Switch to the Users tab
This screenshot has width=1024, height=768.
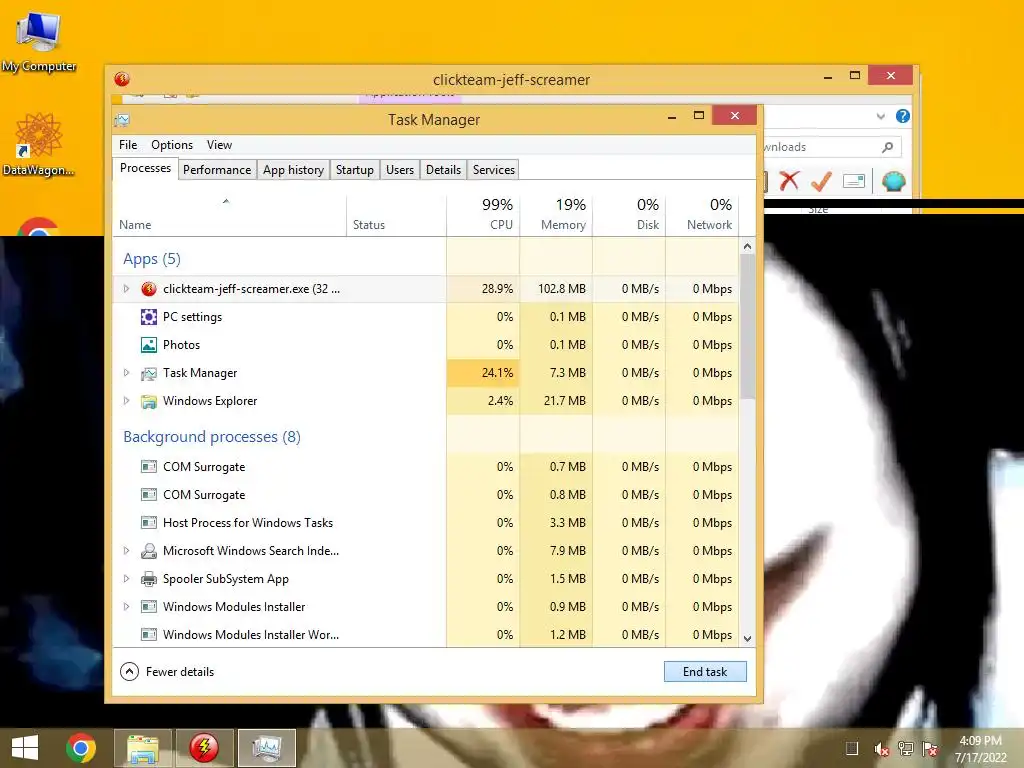click(x=400, y=170)
